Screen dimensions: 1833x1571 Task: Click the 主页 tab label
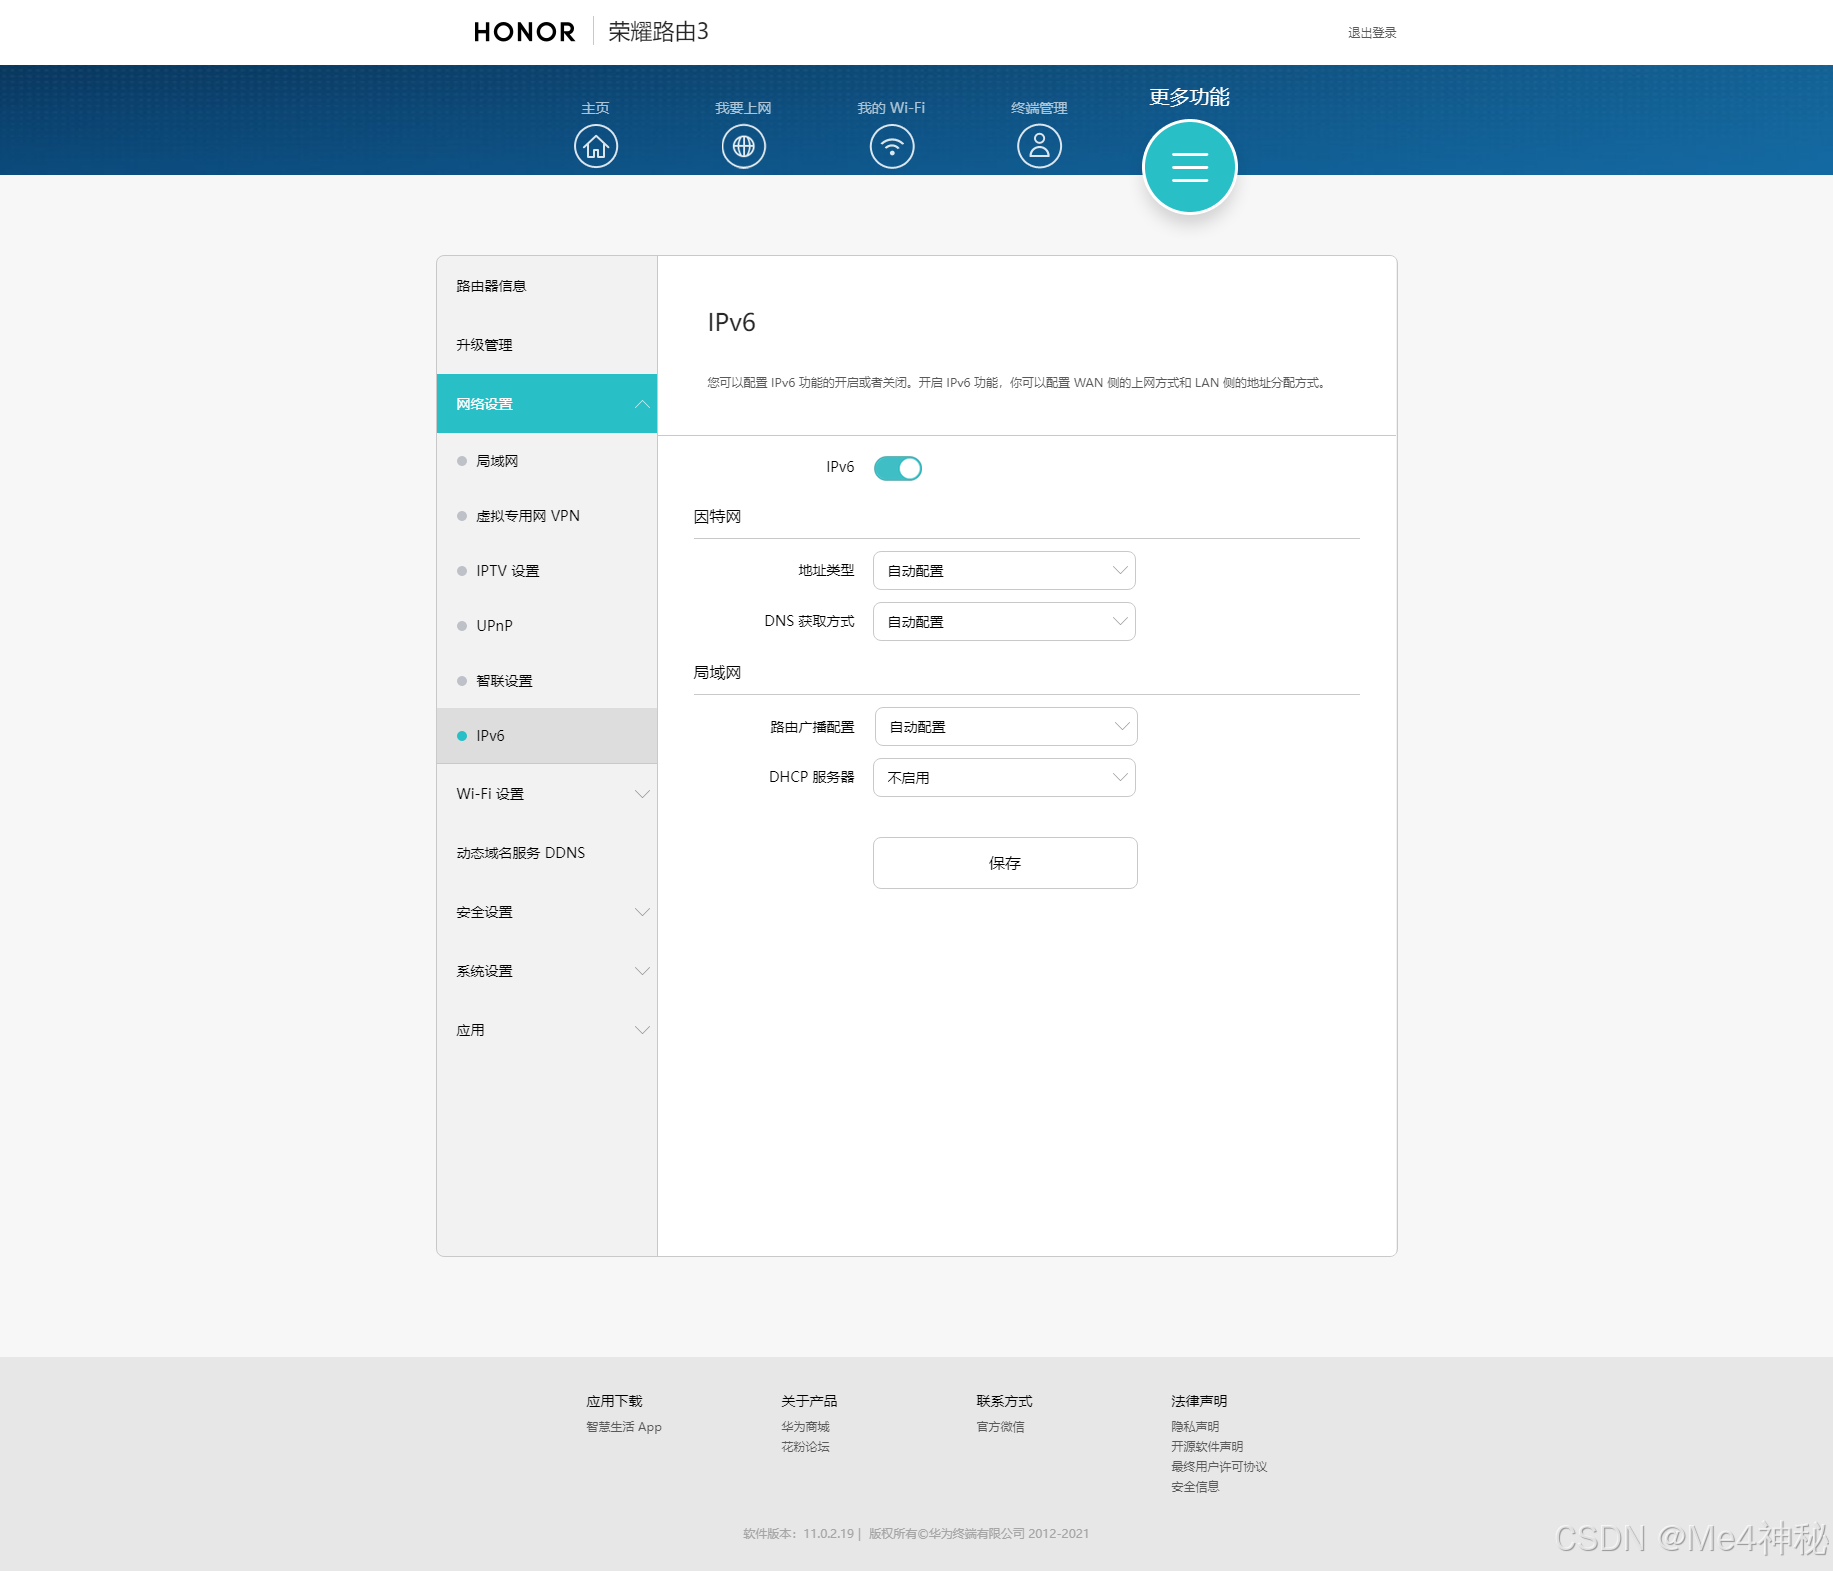point(596,108)
